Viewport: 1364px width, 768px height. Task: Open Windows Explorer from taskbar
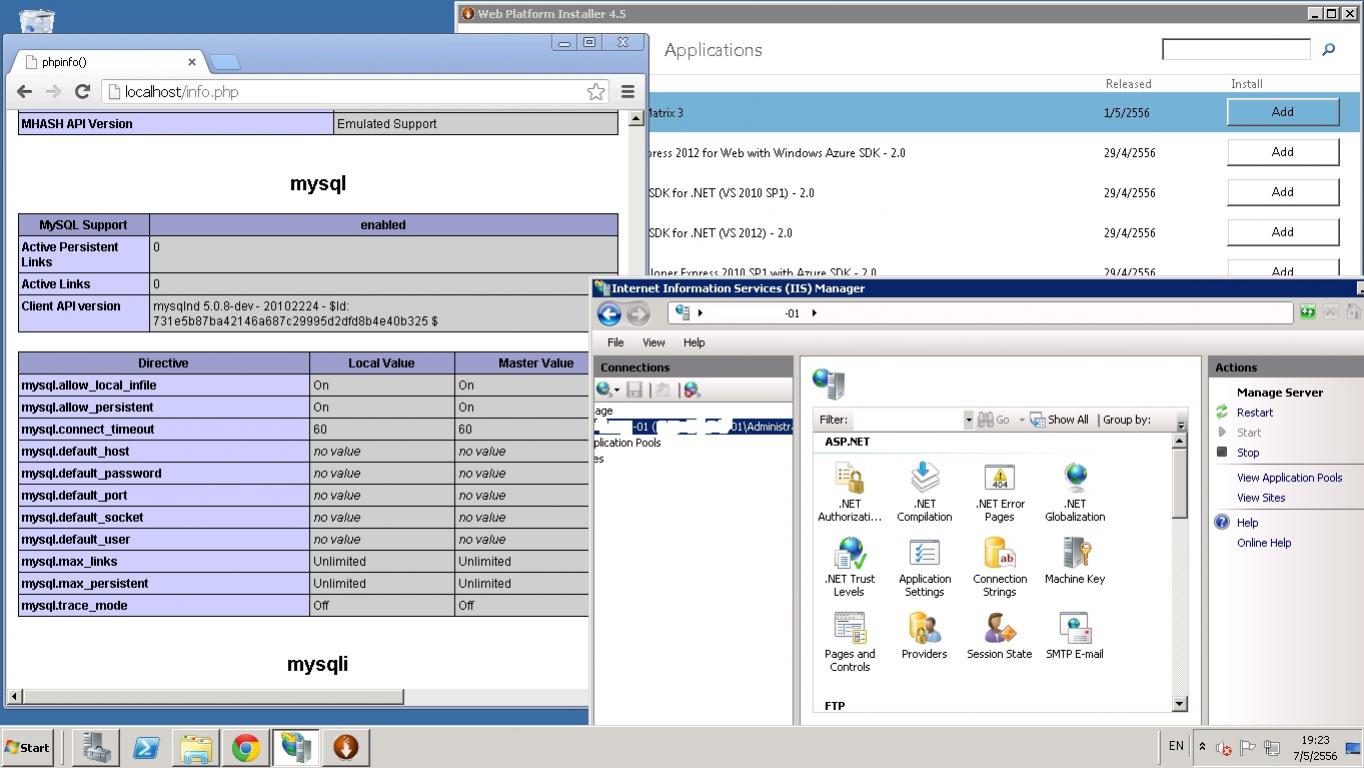(x=196, y=747)
